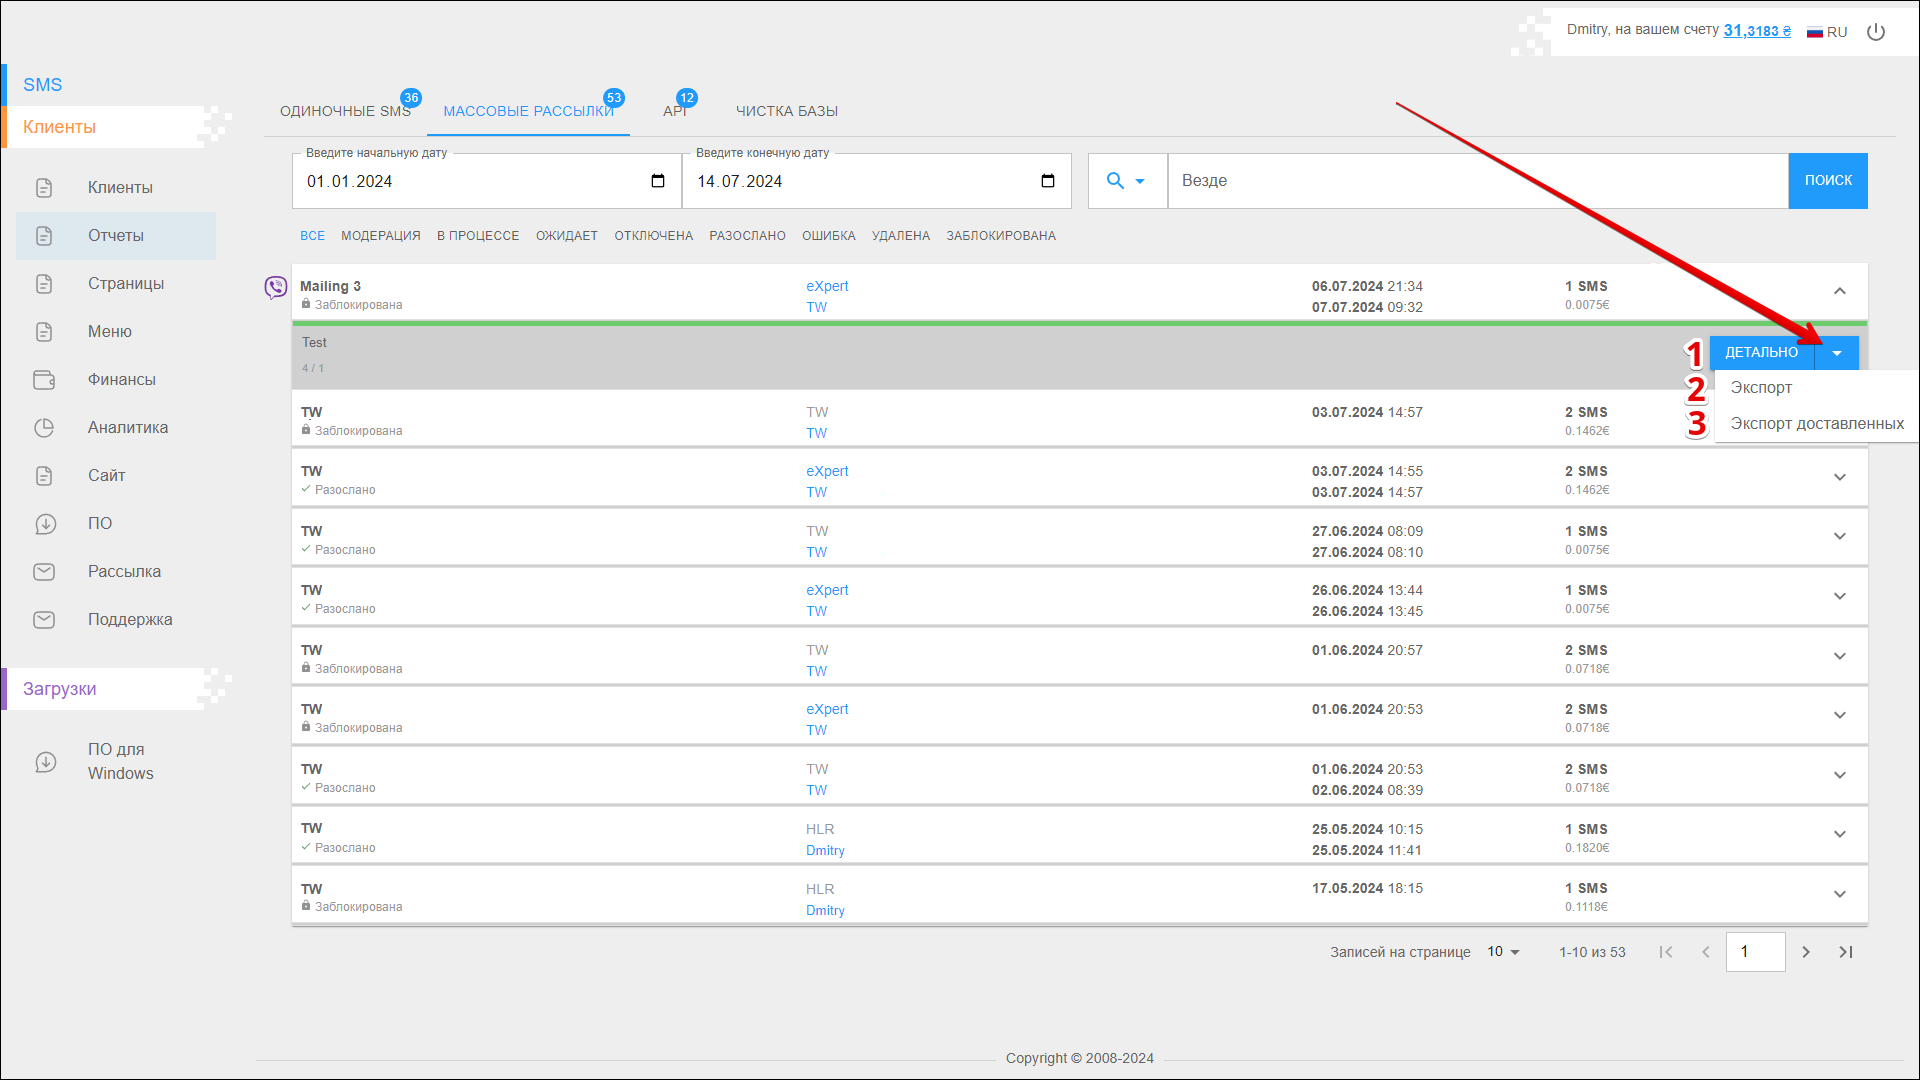The image size is (1920, 1080).
Task: Open arrow dropdown next to ДЕТАЛЬНО
Action: click(1837, 353)
